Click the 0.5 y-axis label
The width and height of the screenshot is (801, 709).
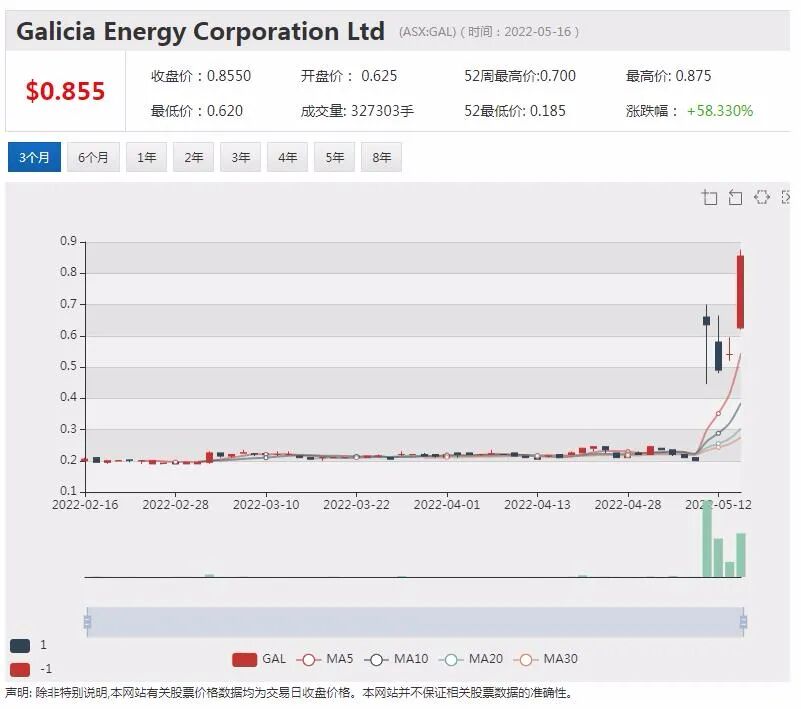pyautogui.click(x=68, y=366)
